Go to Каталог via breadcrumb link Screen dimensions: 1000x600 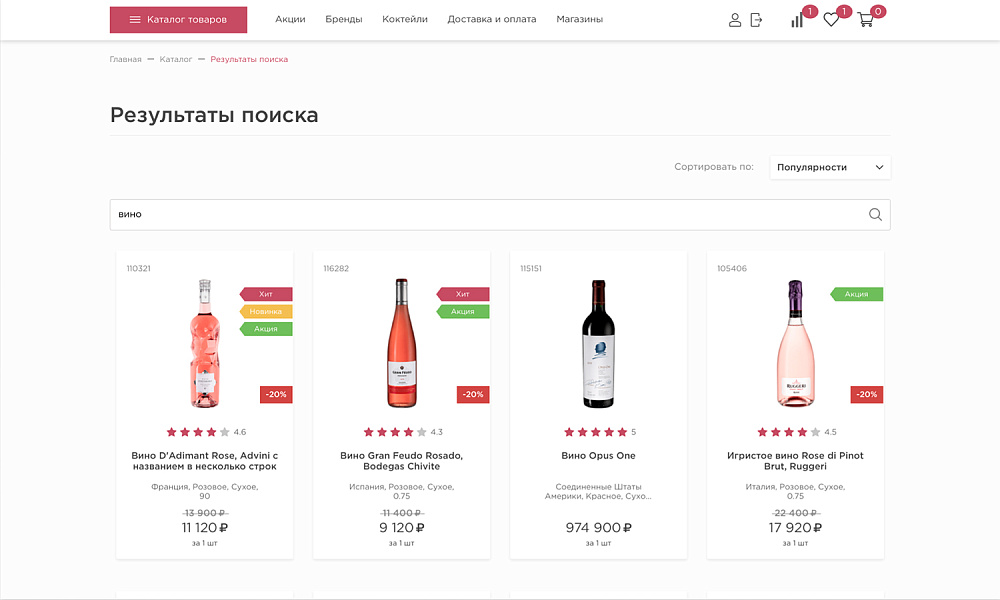175,58
